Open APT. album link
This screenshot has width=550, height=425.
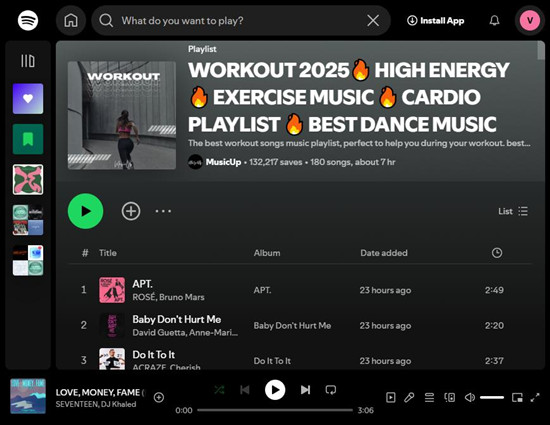pos(262,290)
